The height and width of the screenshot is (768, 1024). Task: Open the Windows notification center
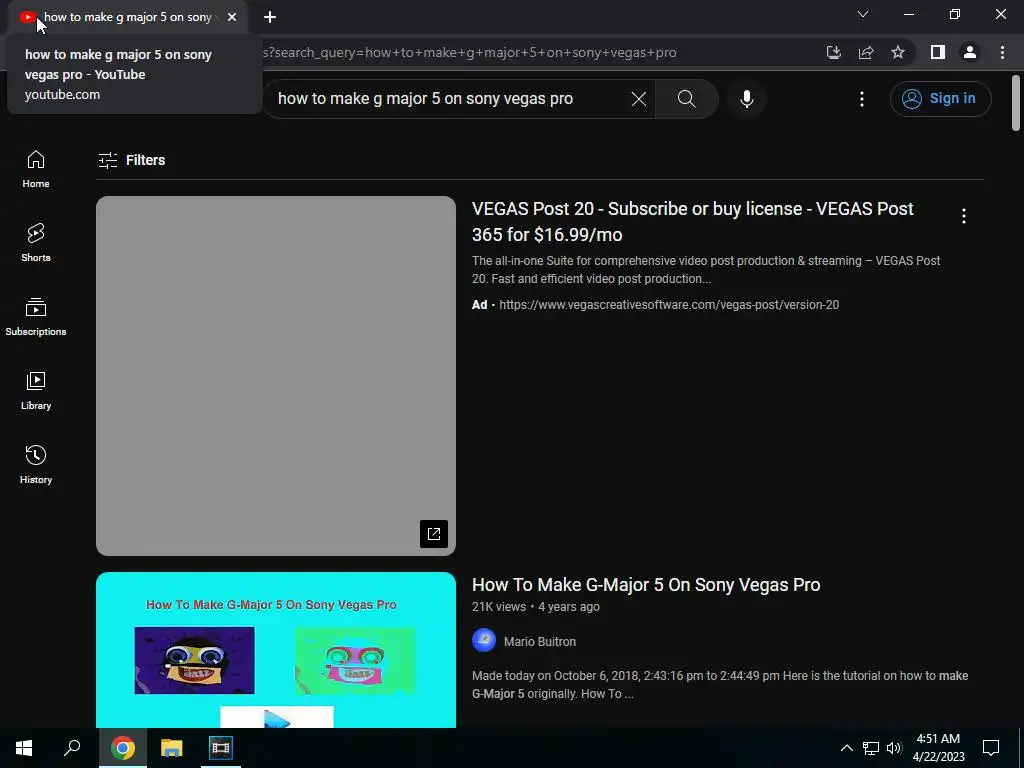991,748
